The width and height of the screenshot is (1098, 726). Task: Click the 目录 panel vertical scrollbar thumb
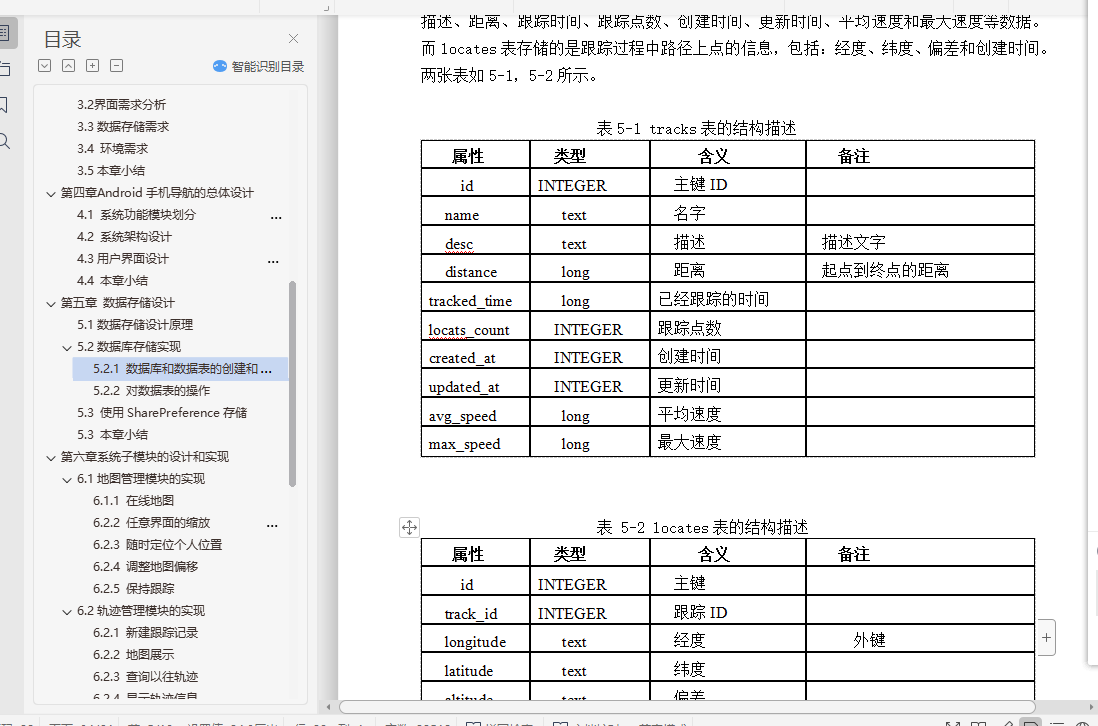click(292, 383)
